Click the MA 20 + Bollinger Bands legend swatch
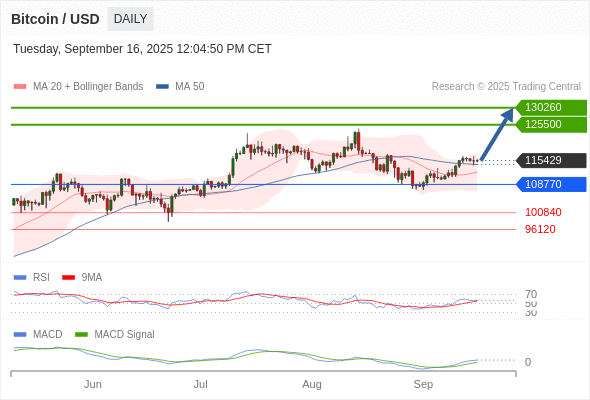Viewport: 590px width, 400px height. 20,87
